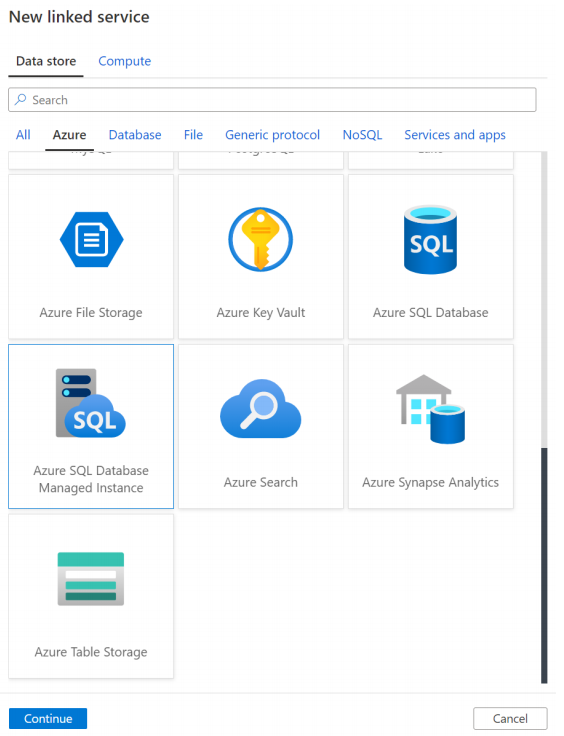Select the Azure Synapse Analytics warehouse icon
564x736 pixels.
coord(430,409)
